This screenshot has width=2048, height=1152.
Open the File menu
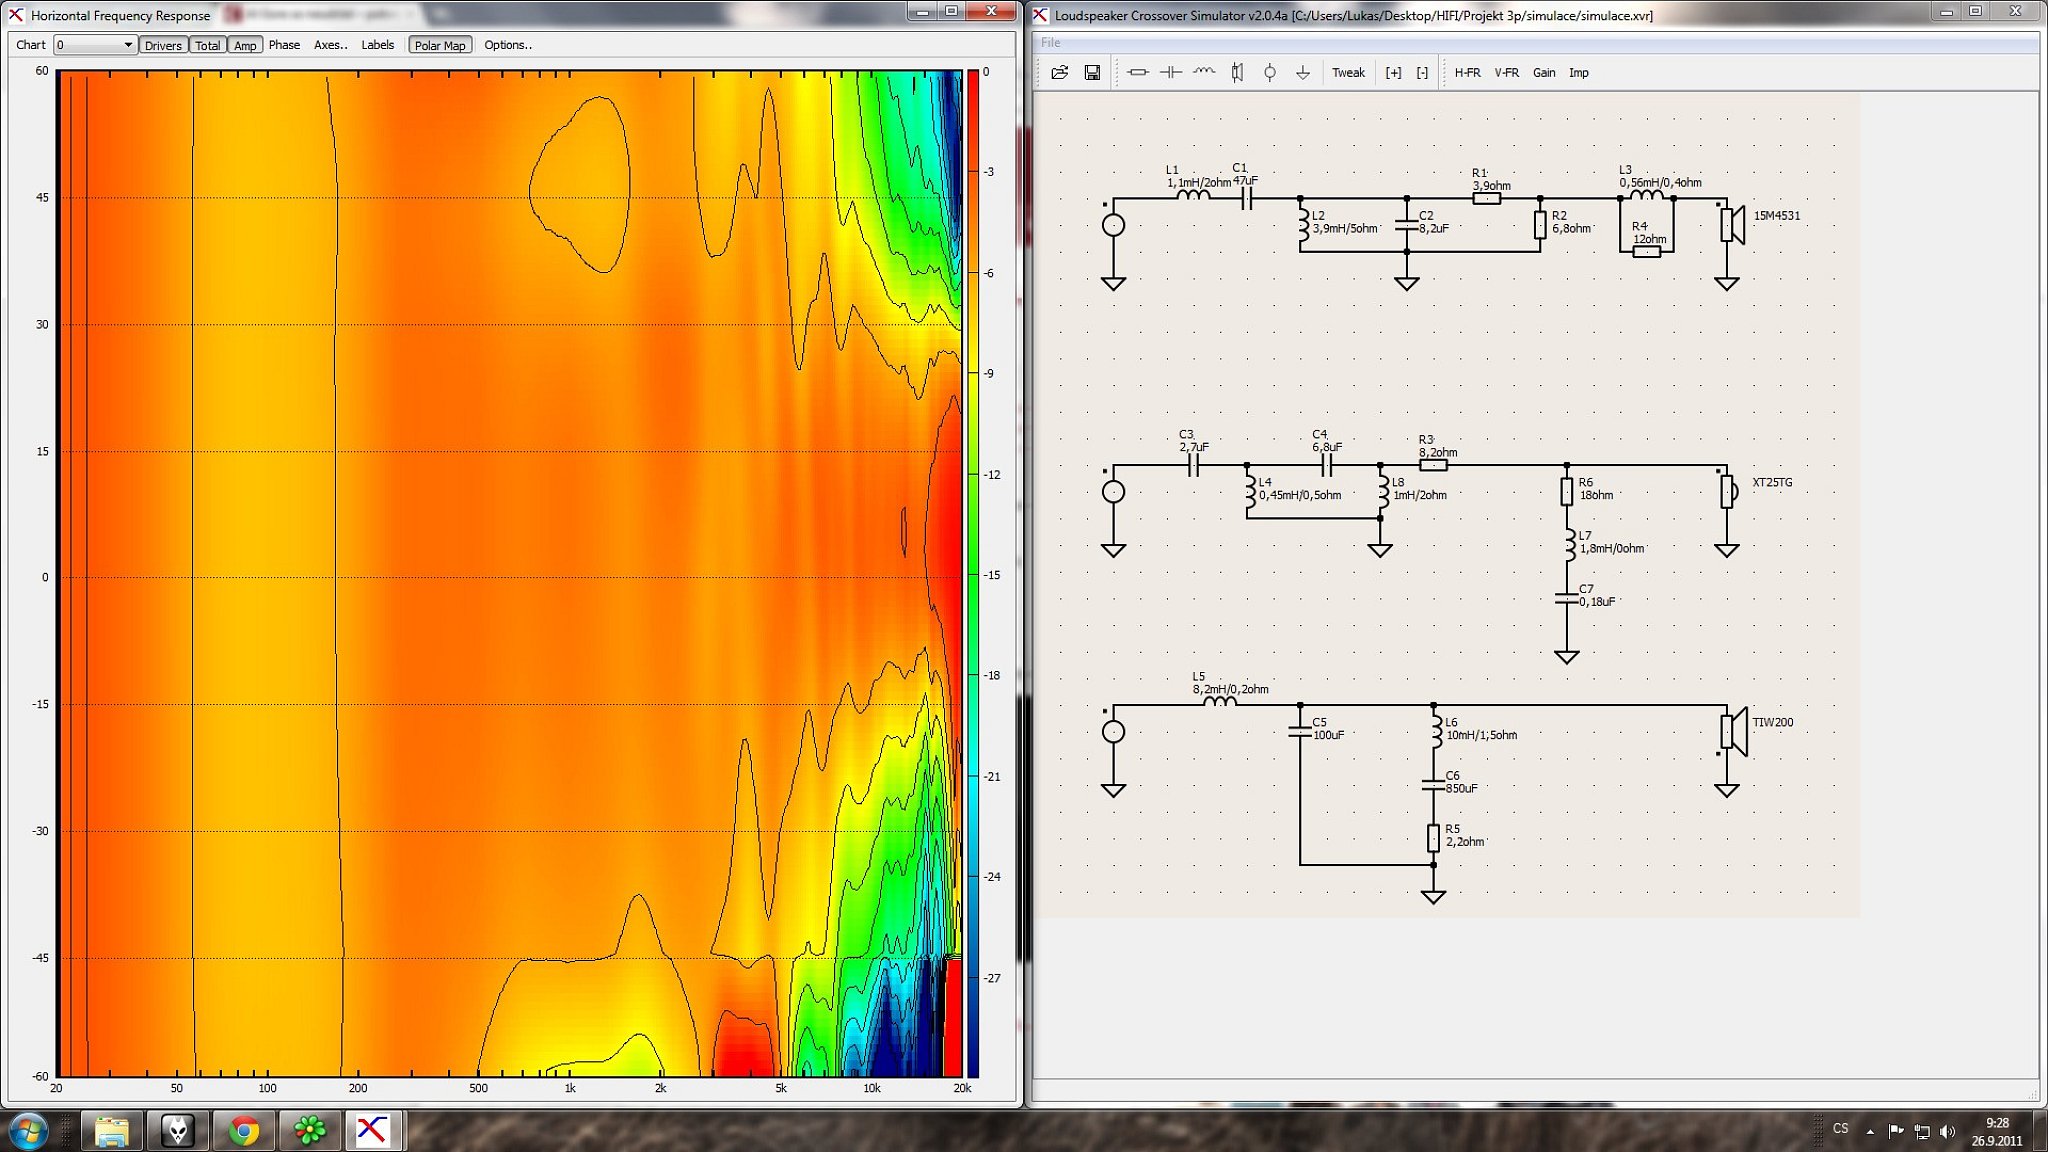(x=1050, y=43)
